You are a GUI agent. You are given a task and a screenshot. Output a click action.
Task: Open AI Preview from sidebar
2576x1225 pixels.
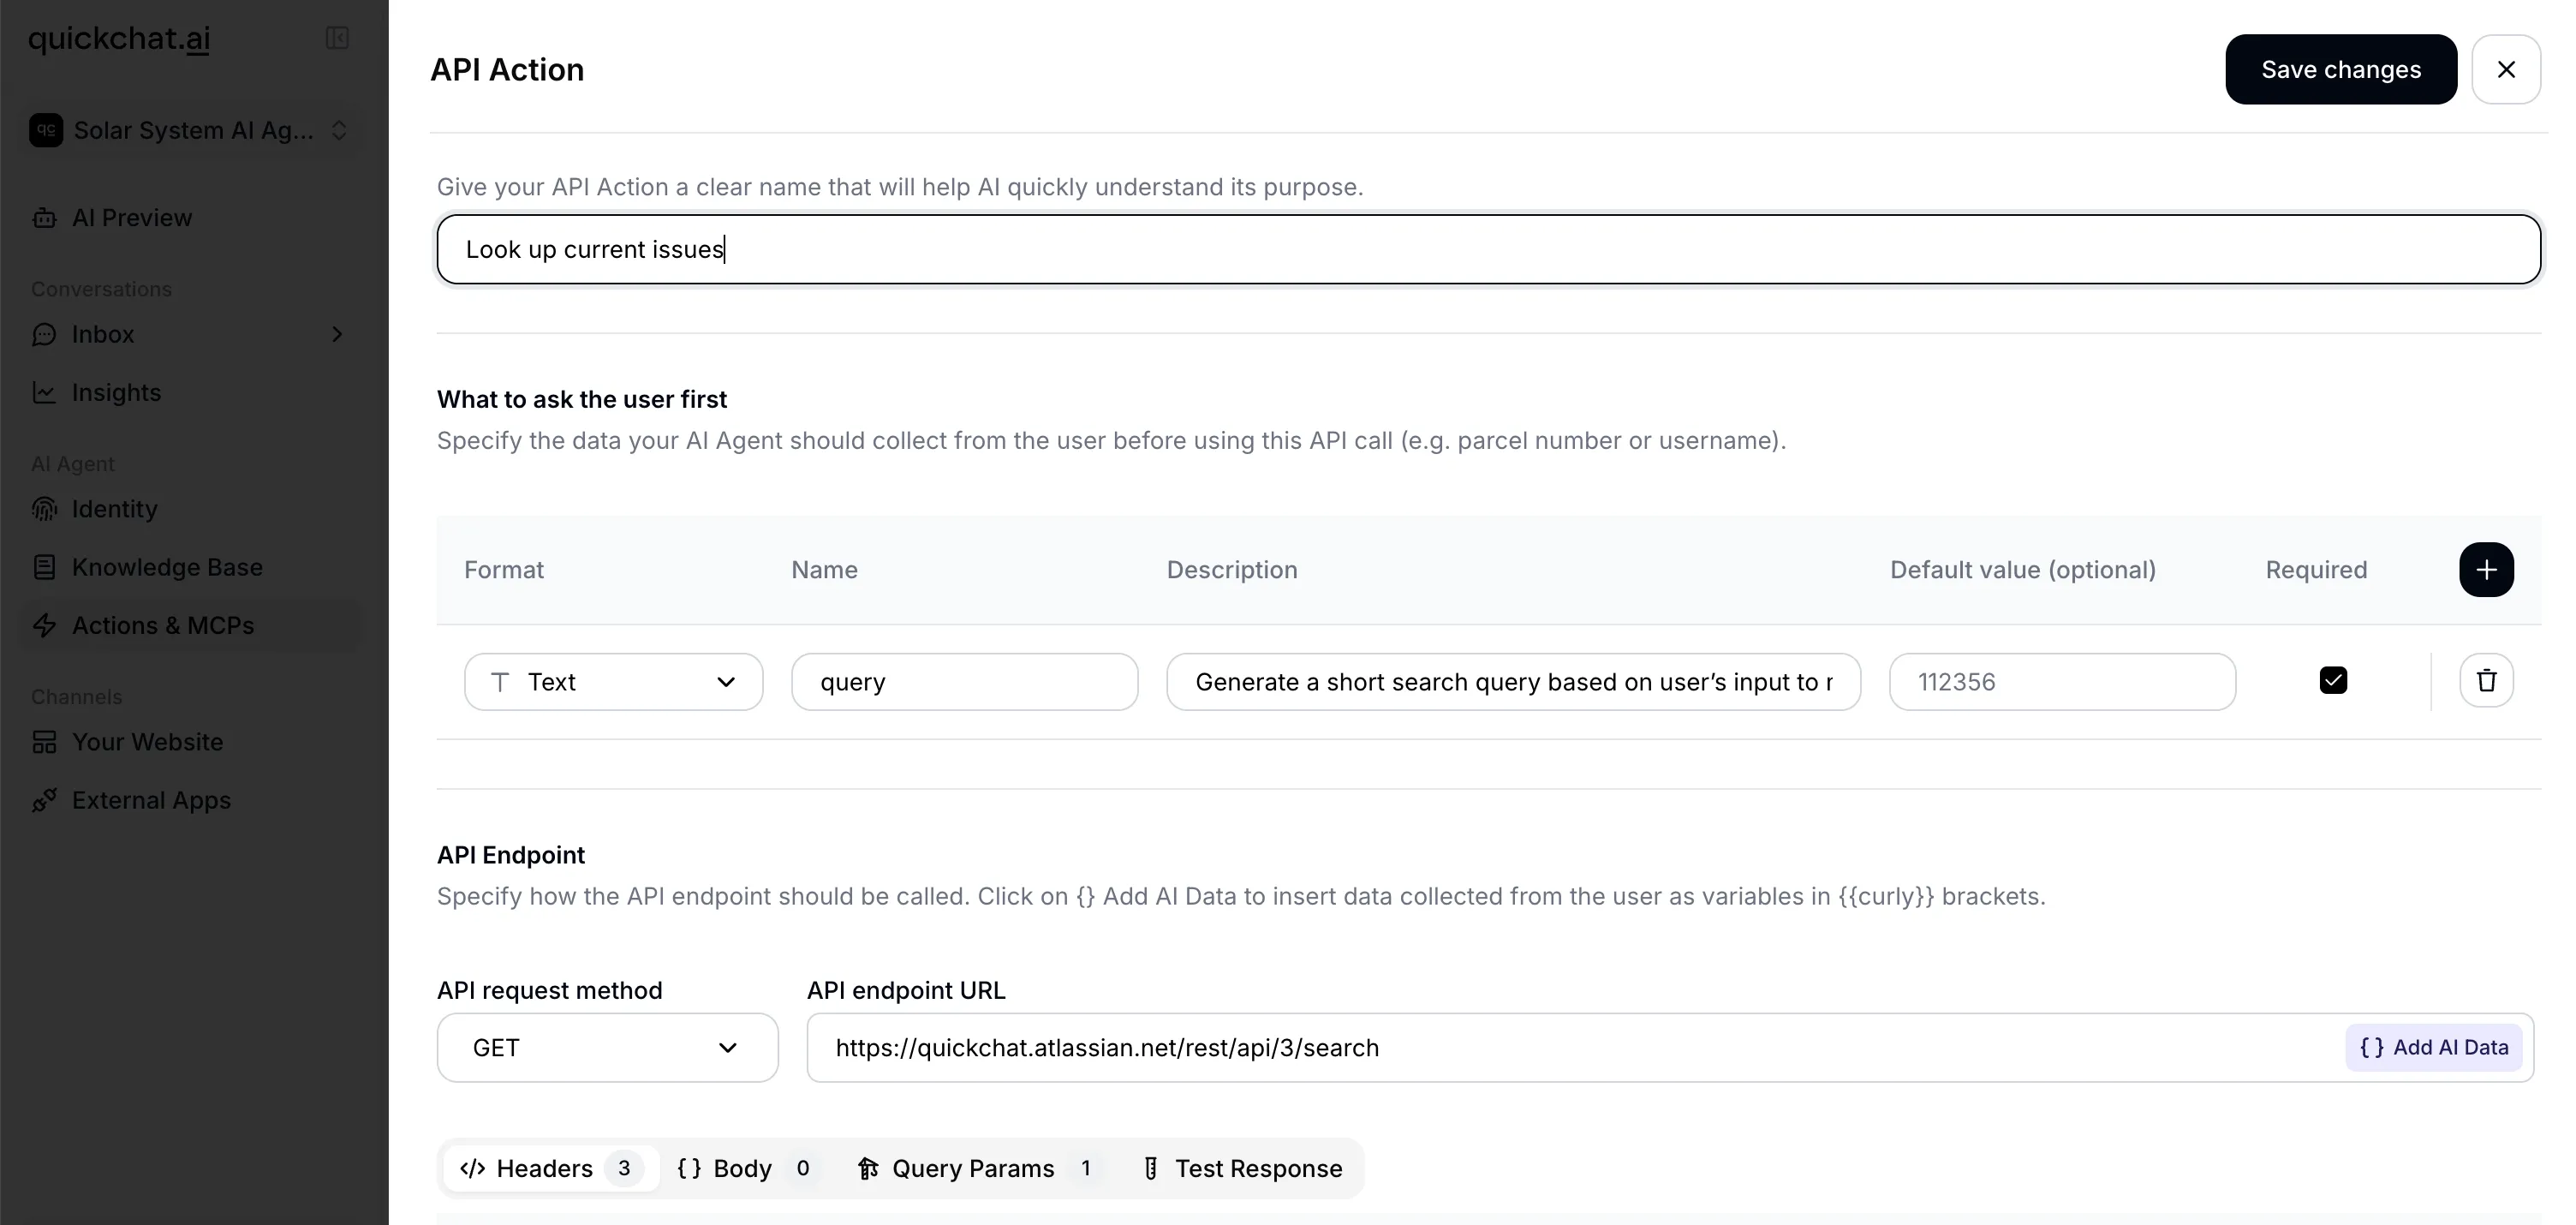(131, 217)
